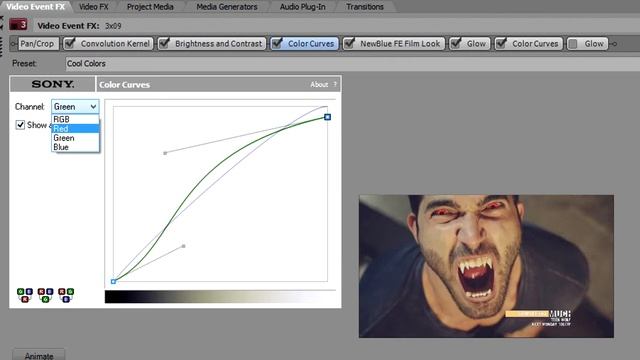The width and height of the screenshot is (640, 360).
Task: Click the video preview image
Action: coord(486,266)
